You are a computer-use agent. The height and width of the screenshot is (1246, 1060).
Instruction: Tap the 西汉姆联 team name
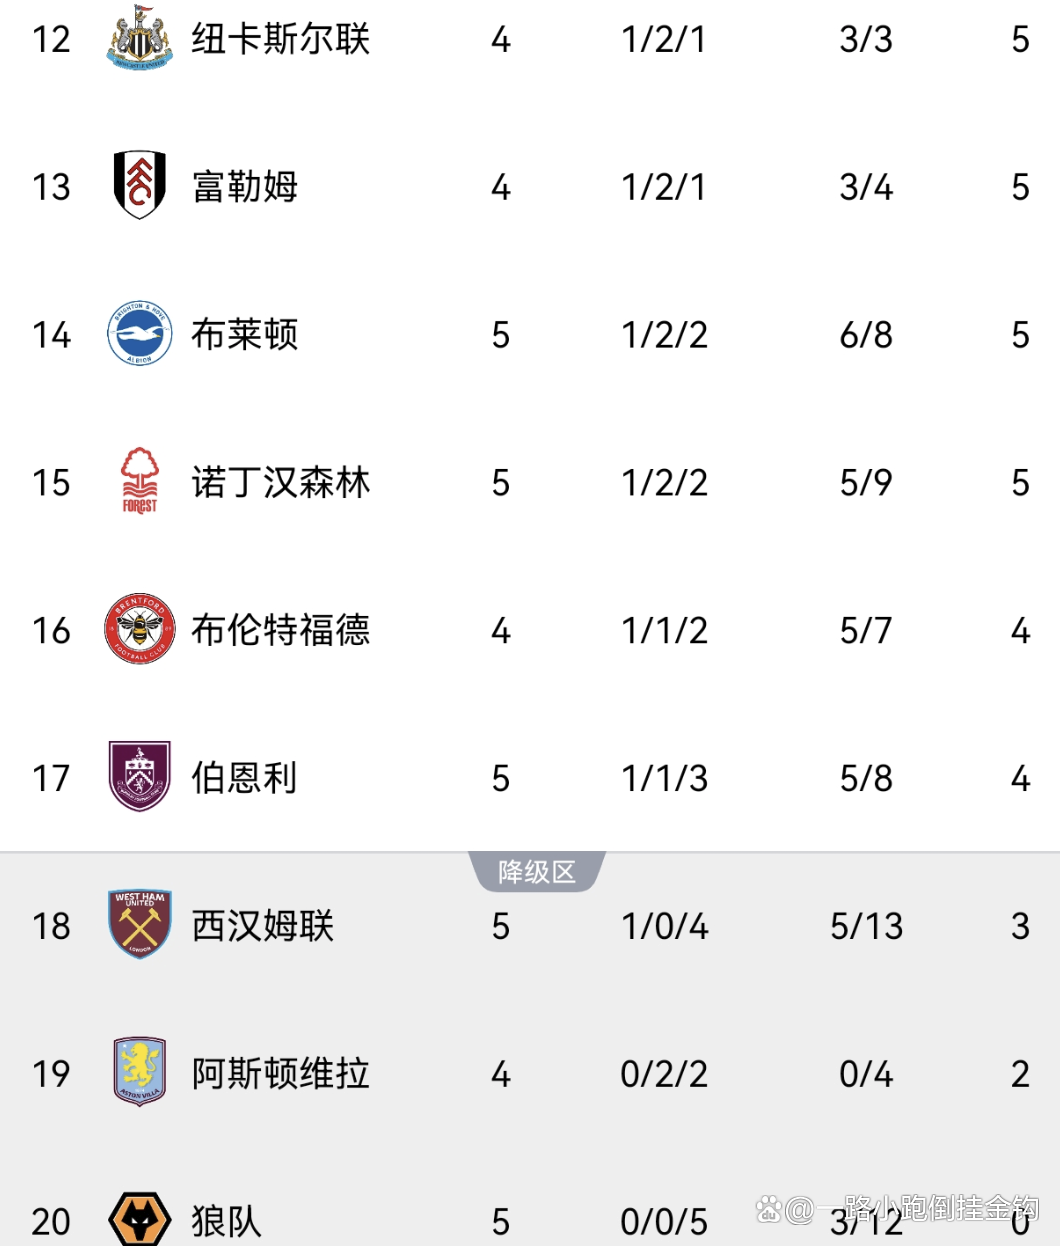[263, 926]
